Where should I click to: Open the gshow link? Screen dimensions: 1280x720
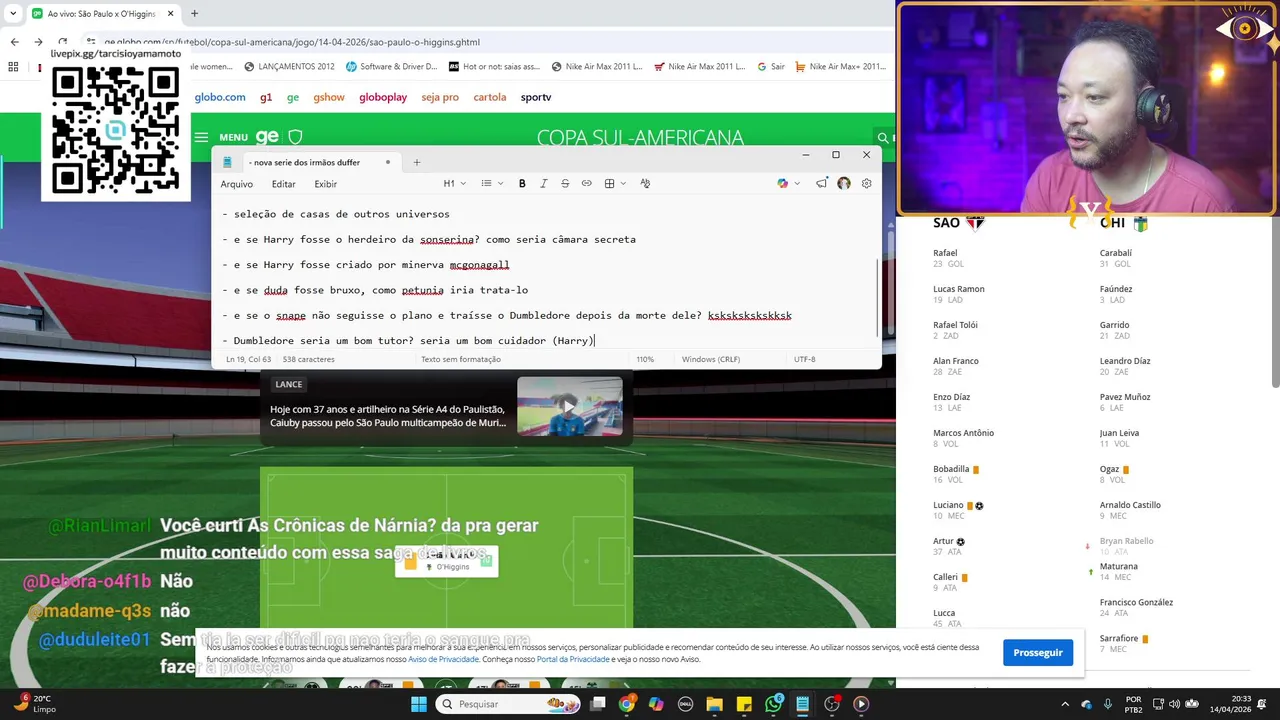pyautogui.click(x=329, y=97)
